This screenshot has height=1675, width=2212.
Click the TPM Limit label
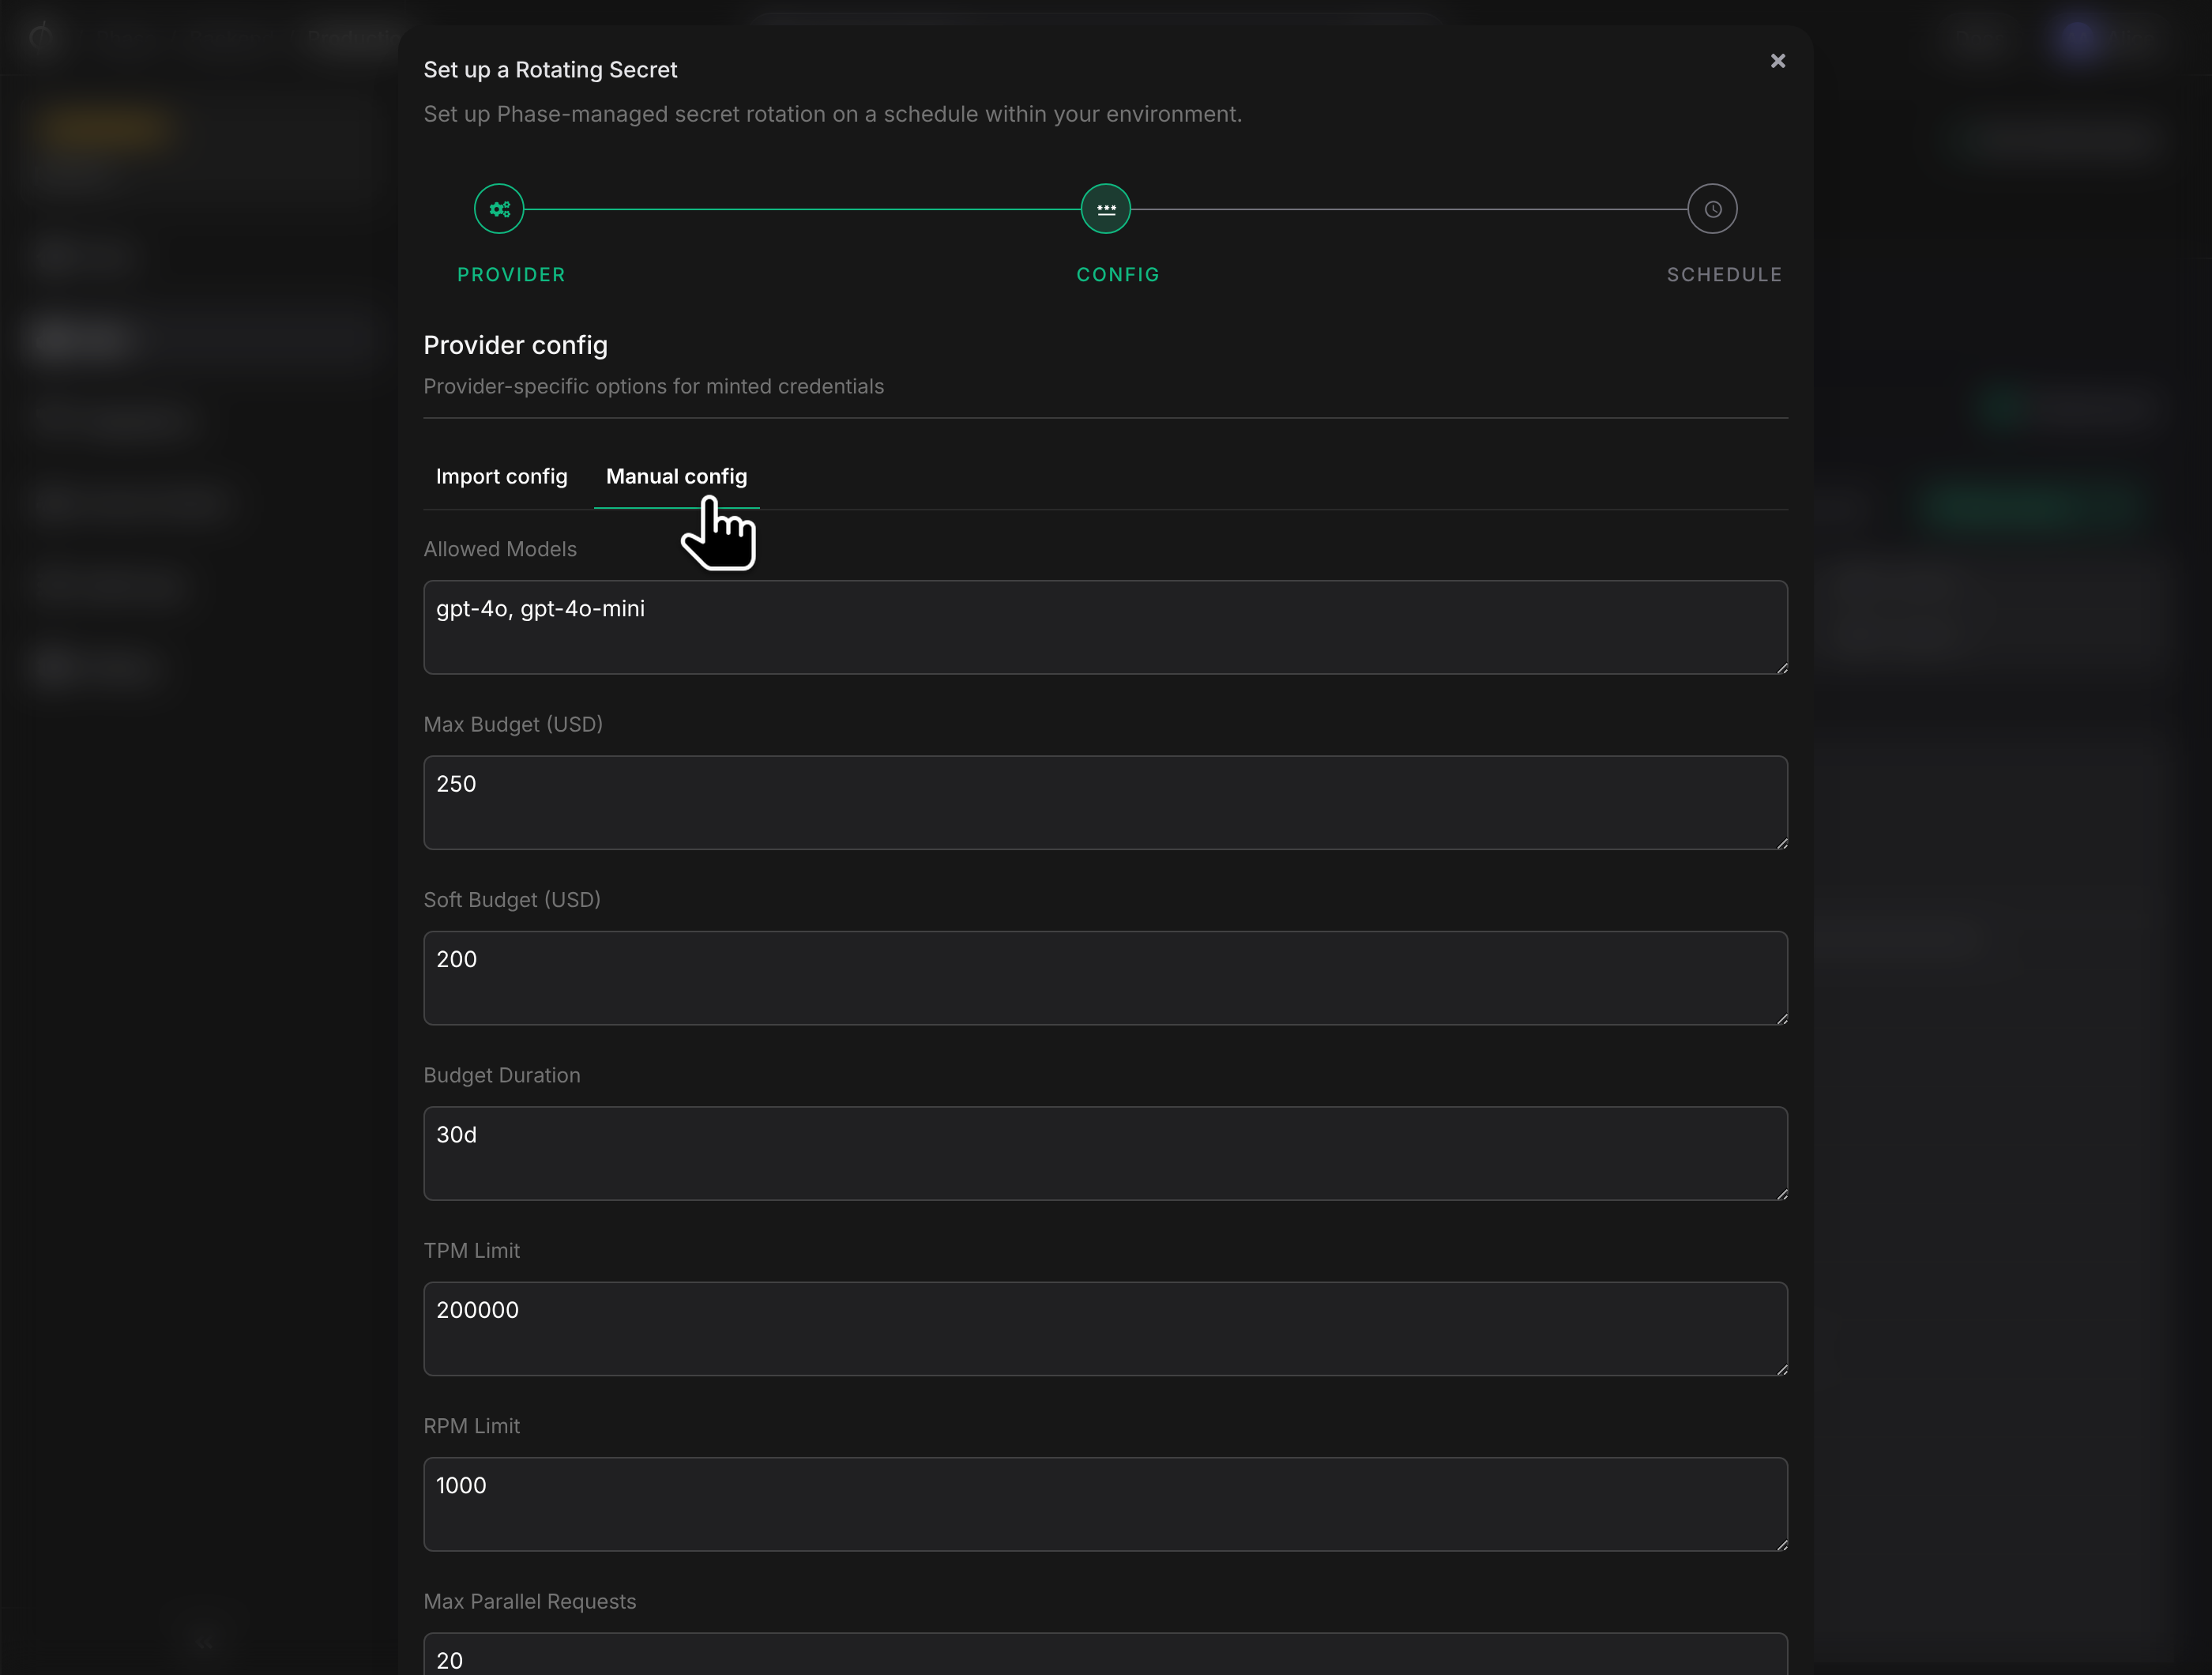(472, 1251)
